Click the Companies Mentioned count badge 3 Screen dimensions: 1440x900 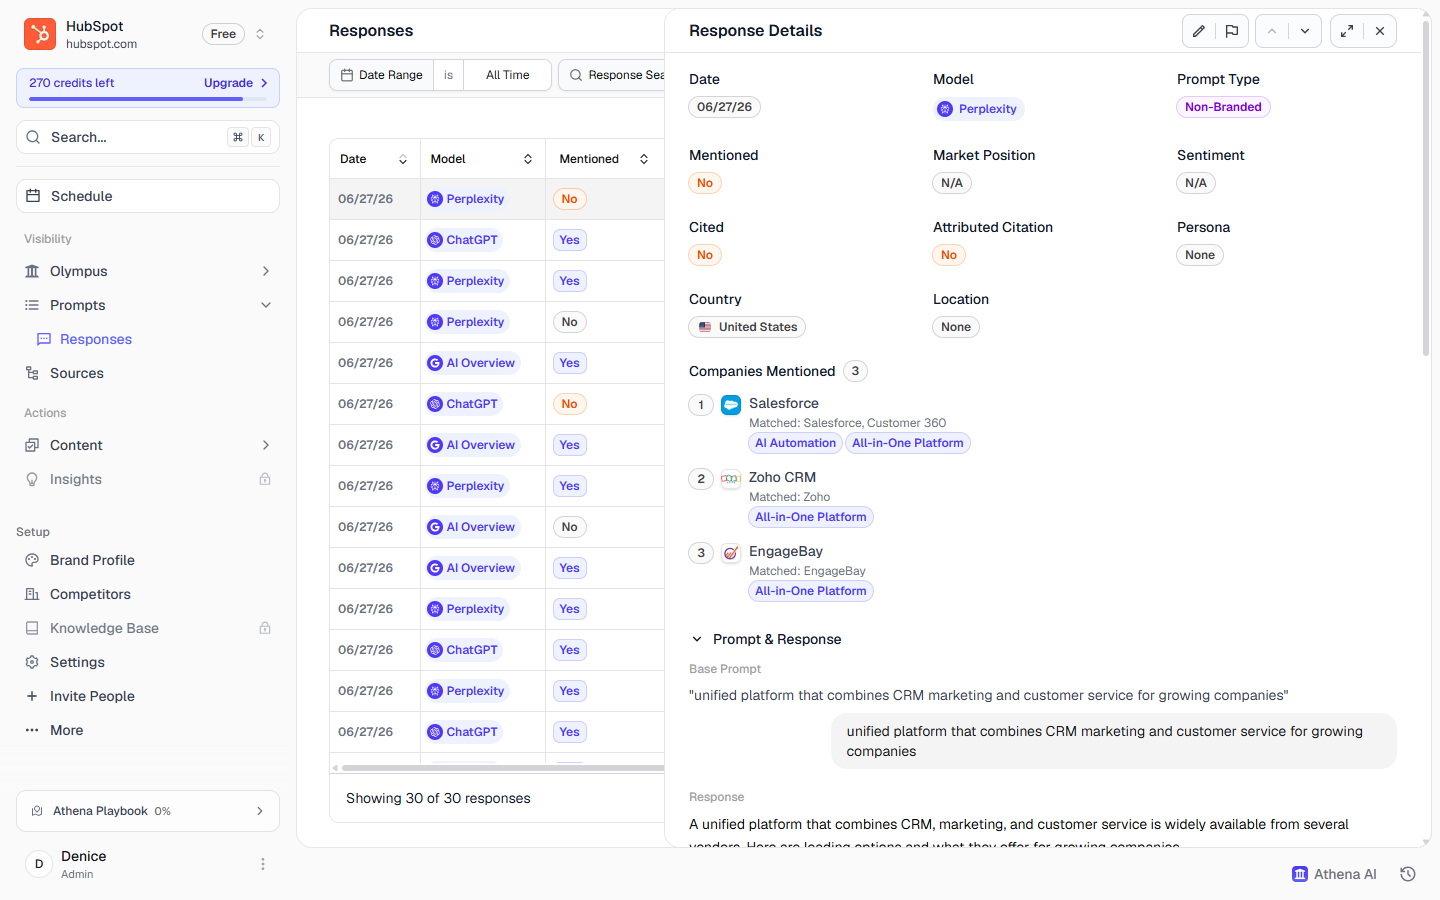click(x=855, y=371)
